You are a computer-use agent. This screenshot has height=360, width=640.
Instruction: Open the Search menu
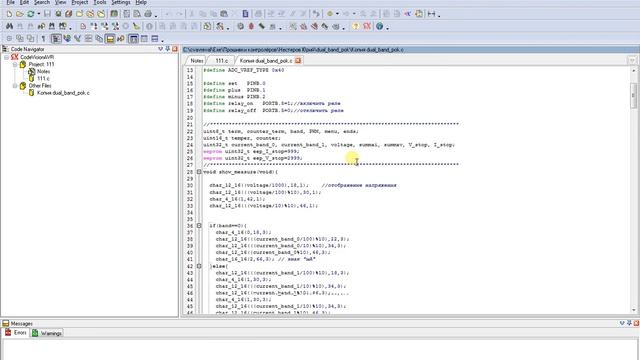[x=42, y=2]
